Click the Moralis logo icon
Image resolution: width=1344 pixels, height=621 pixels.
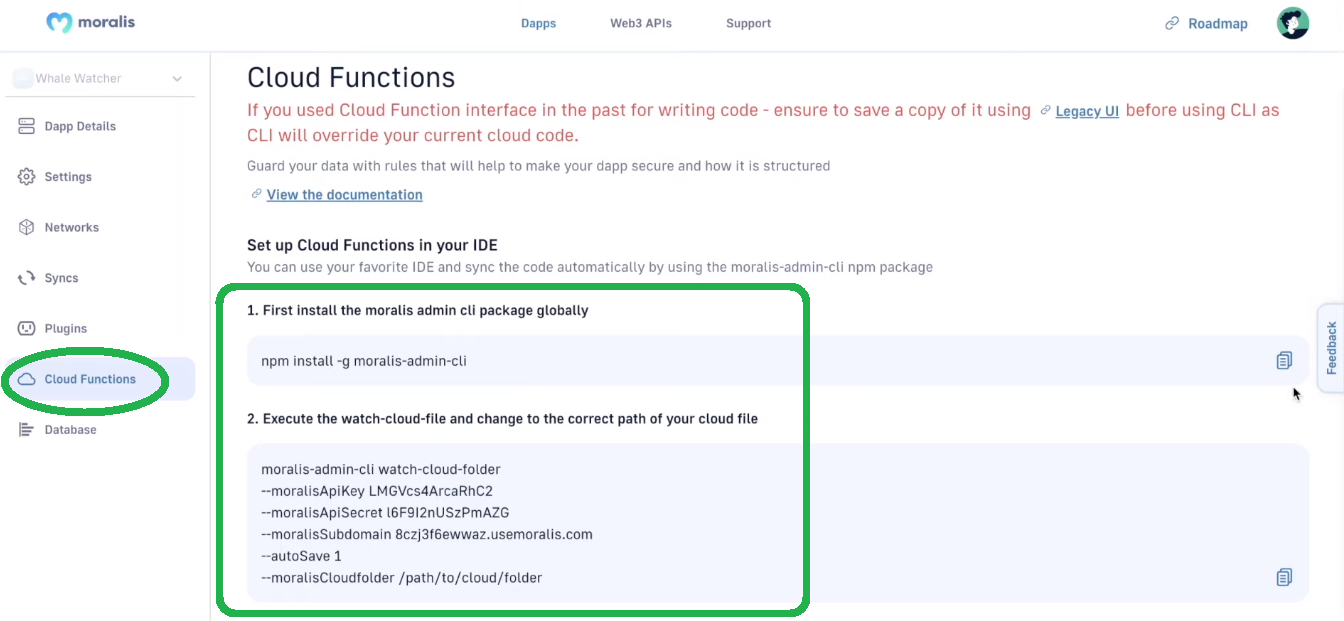pyautogui.click(x=59, y=22)
